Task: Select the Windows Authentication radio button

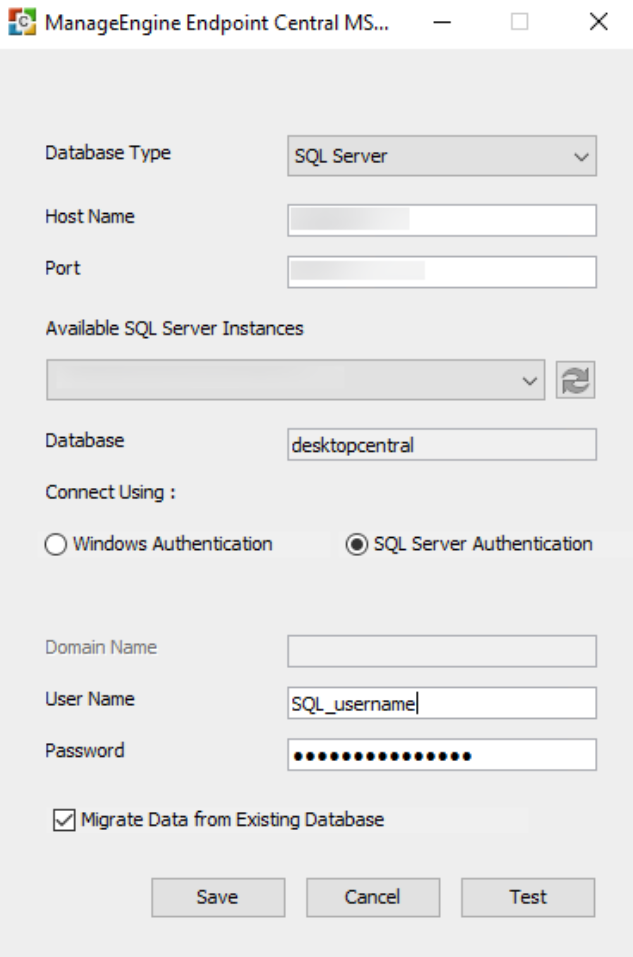Action: pyautogui.click(x=56, y=545)
